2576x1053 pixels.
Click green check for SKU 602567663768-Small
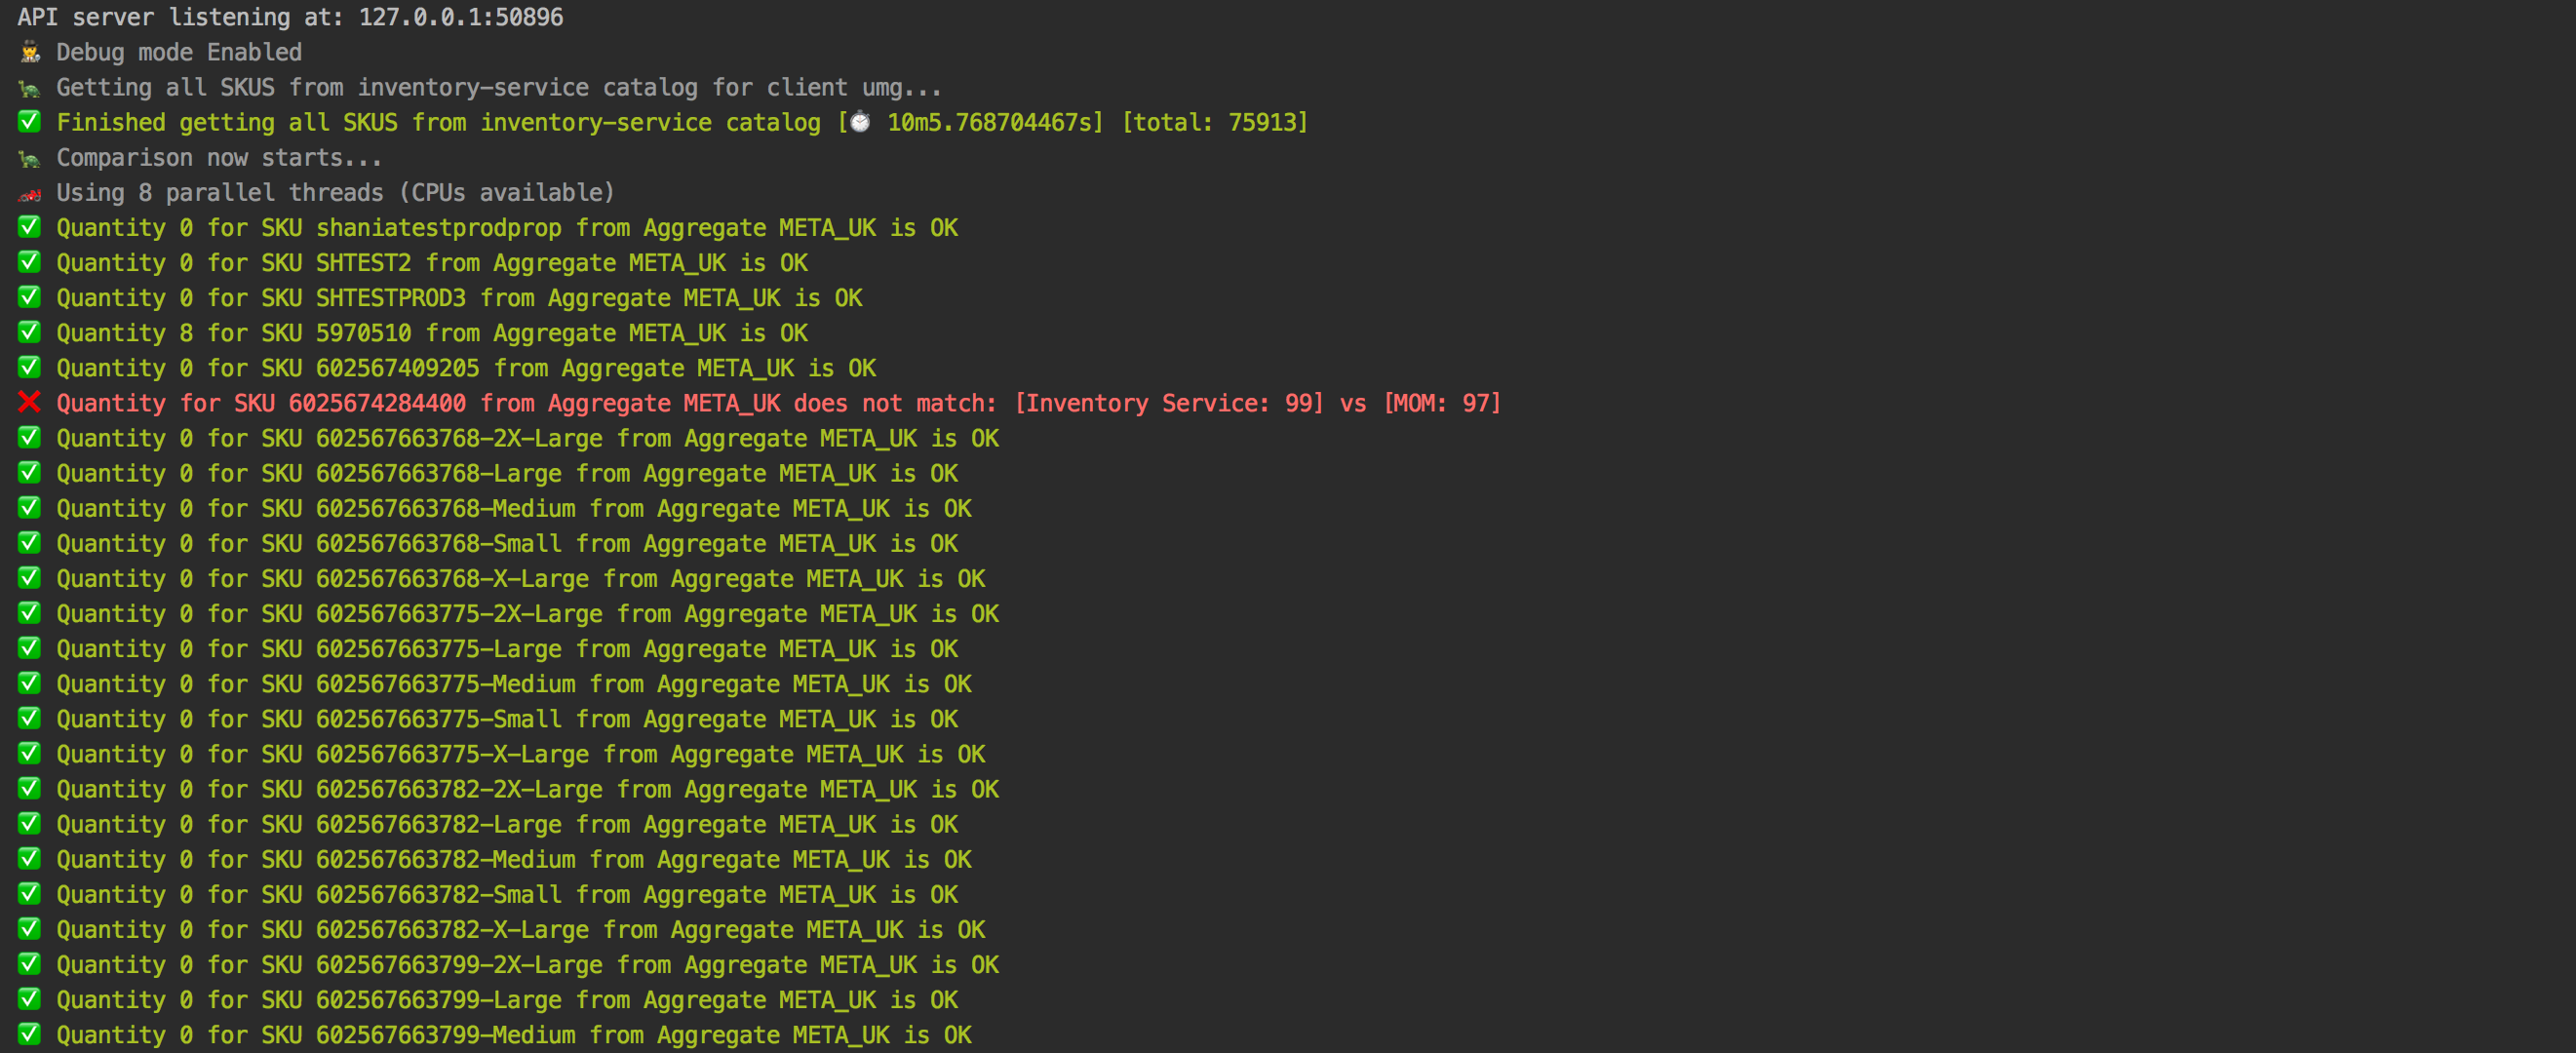click(x=30, y=542)
